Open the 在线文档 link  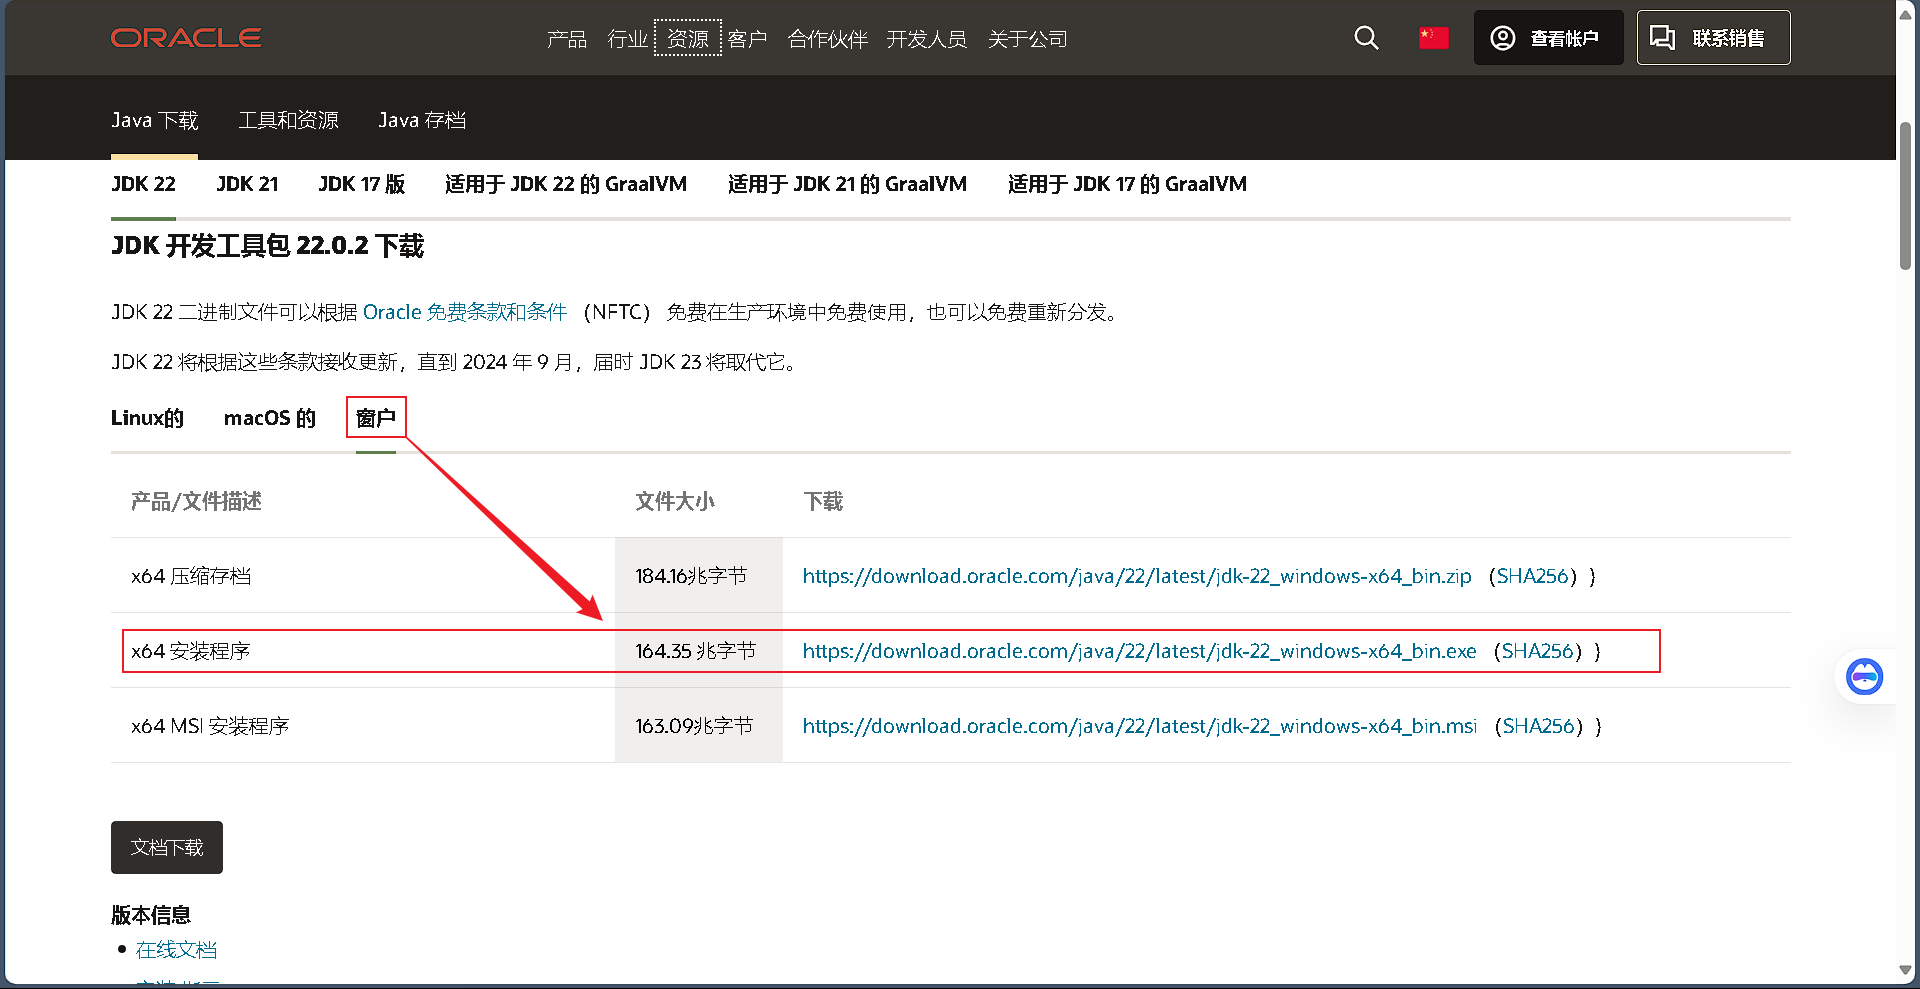[x=176, y=950]
